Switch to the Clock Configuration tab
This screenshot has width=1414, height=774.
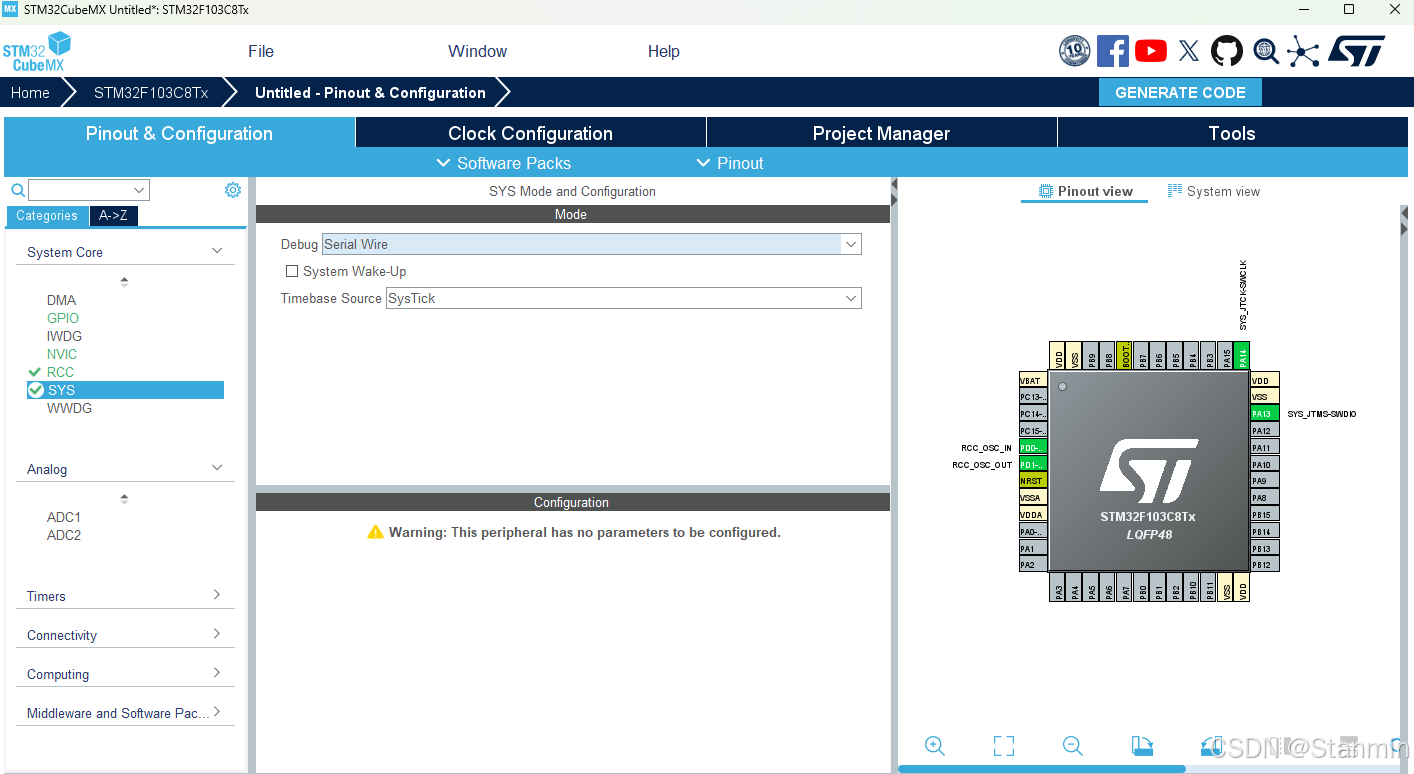(530, 133)
